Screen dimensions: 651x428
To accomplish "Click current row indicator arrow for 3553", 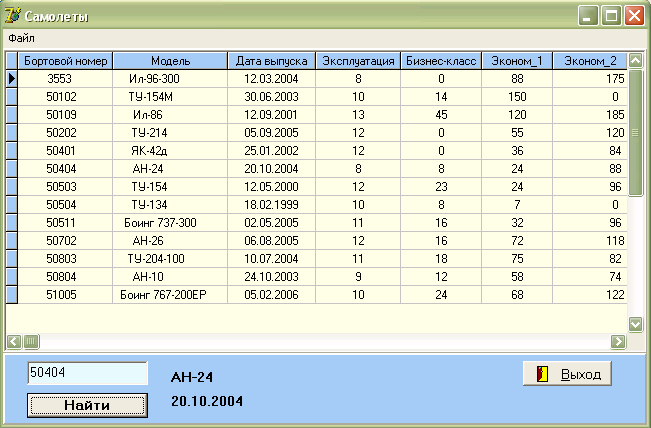I will (x=12, y=78).
